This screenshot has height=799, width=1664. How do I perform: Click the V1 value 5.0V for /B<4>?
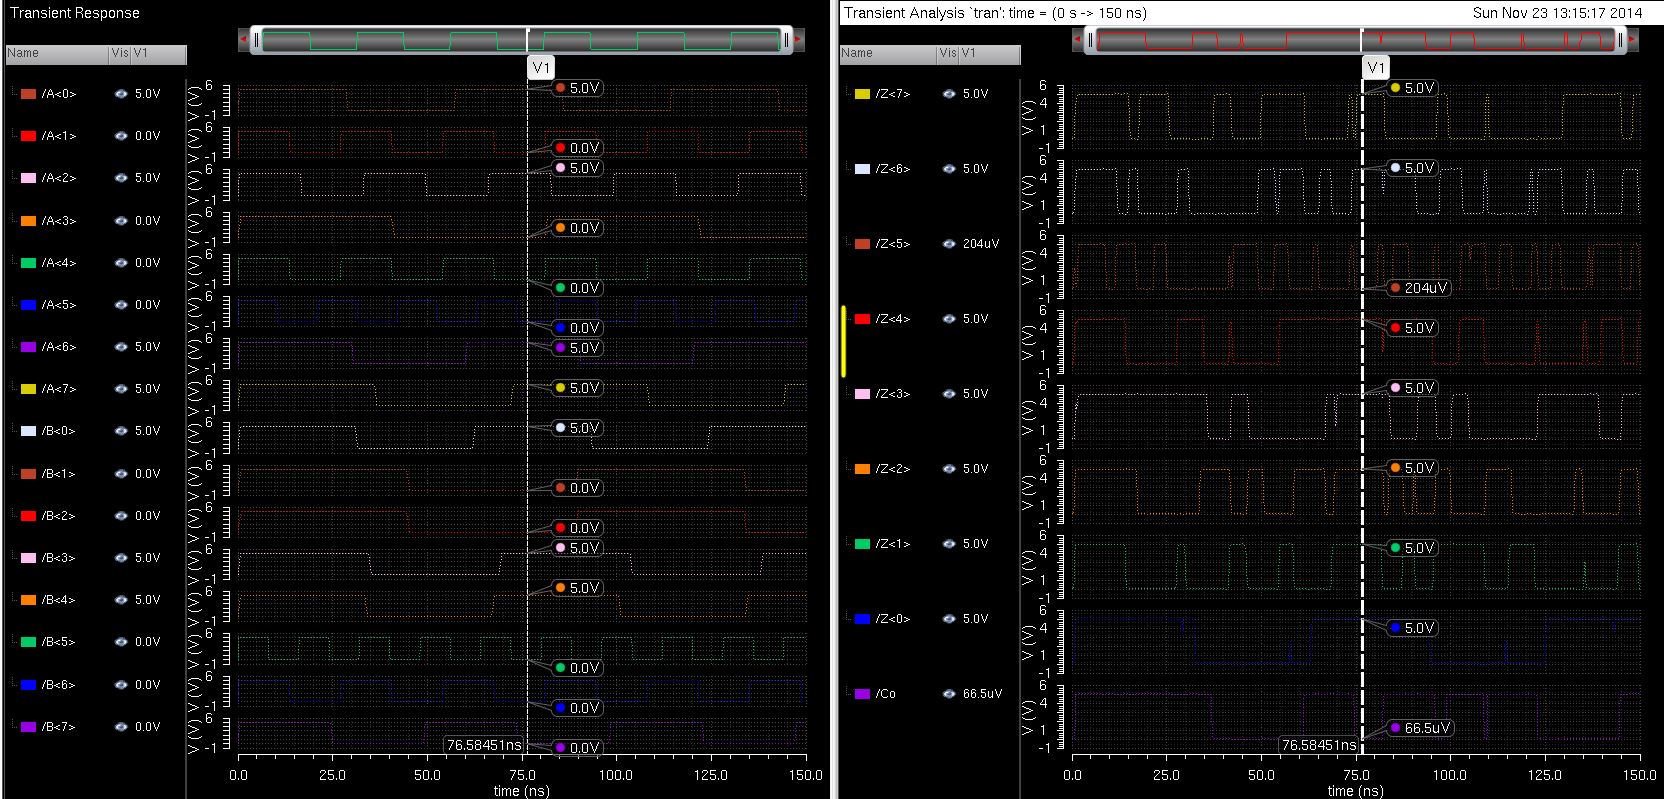(147, 600)
